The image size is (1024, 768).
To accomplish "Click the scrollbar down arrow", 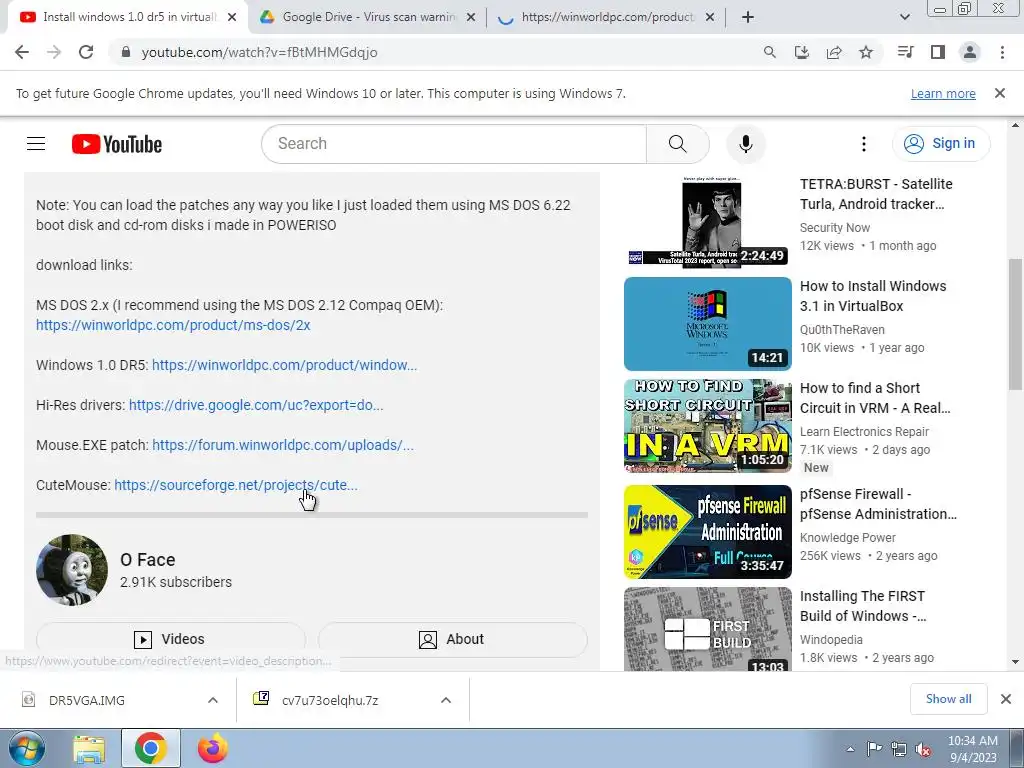I will (1016, 662).
